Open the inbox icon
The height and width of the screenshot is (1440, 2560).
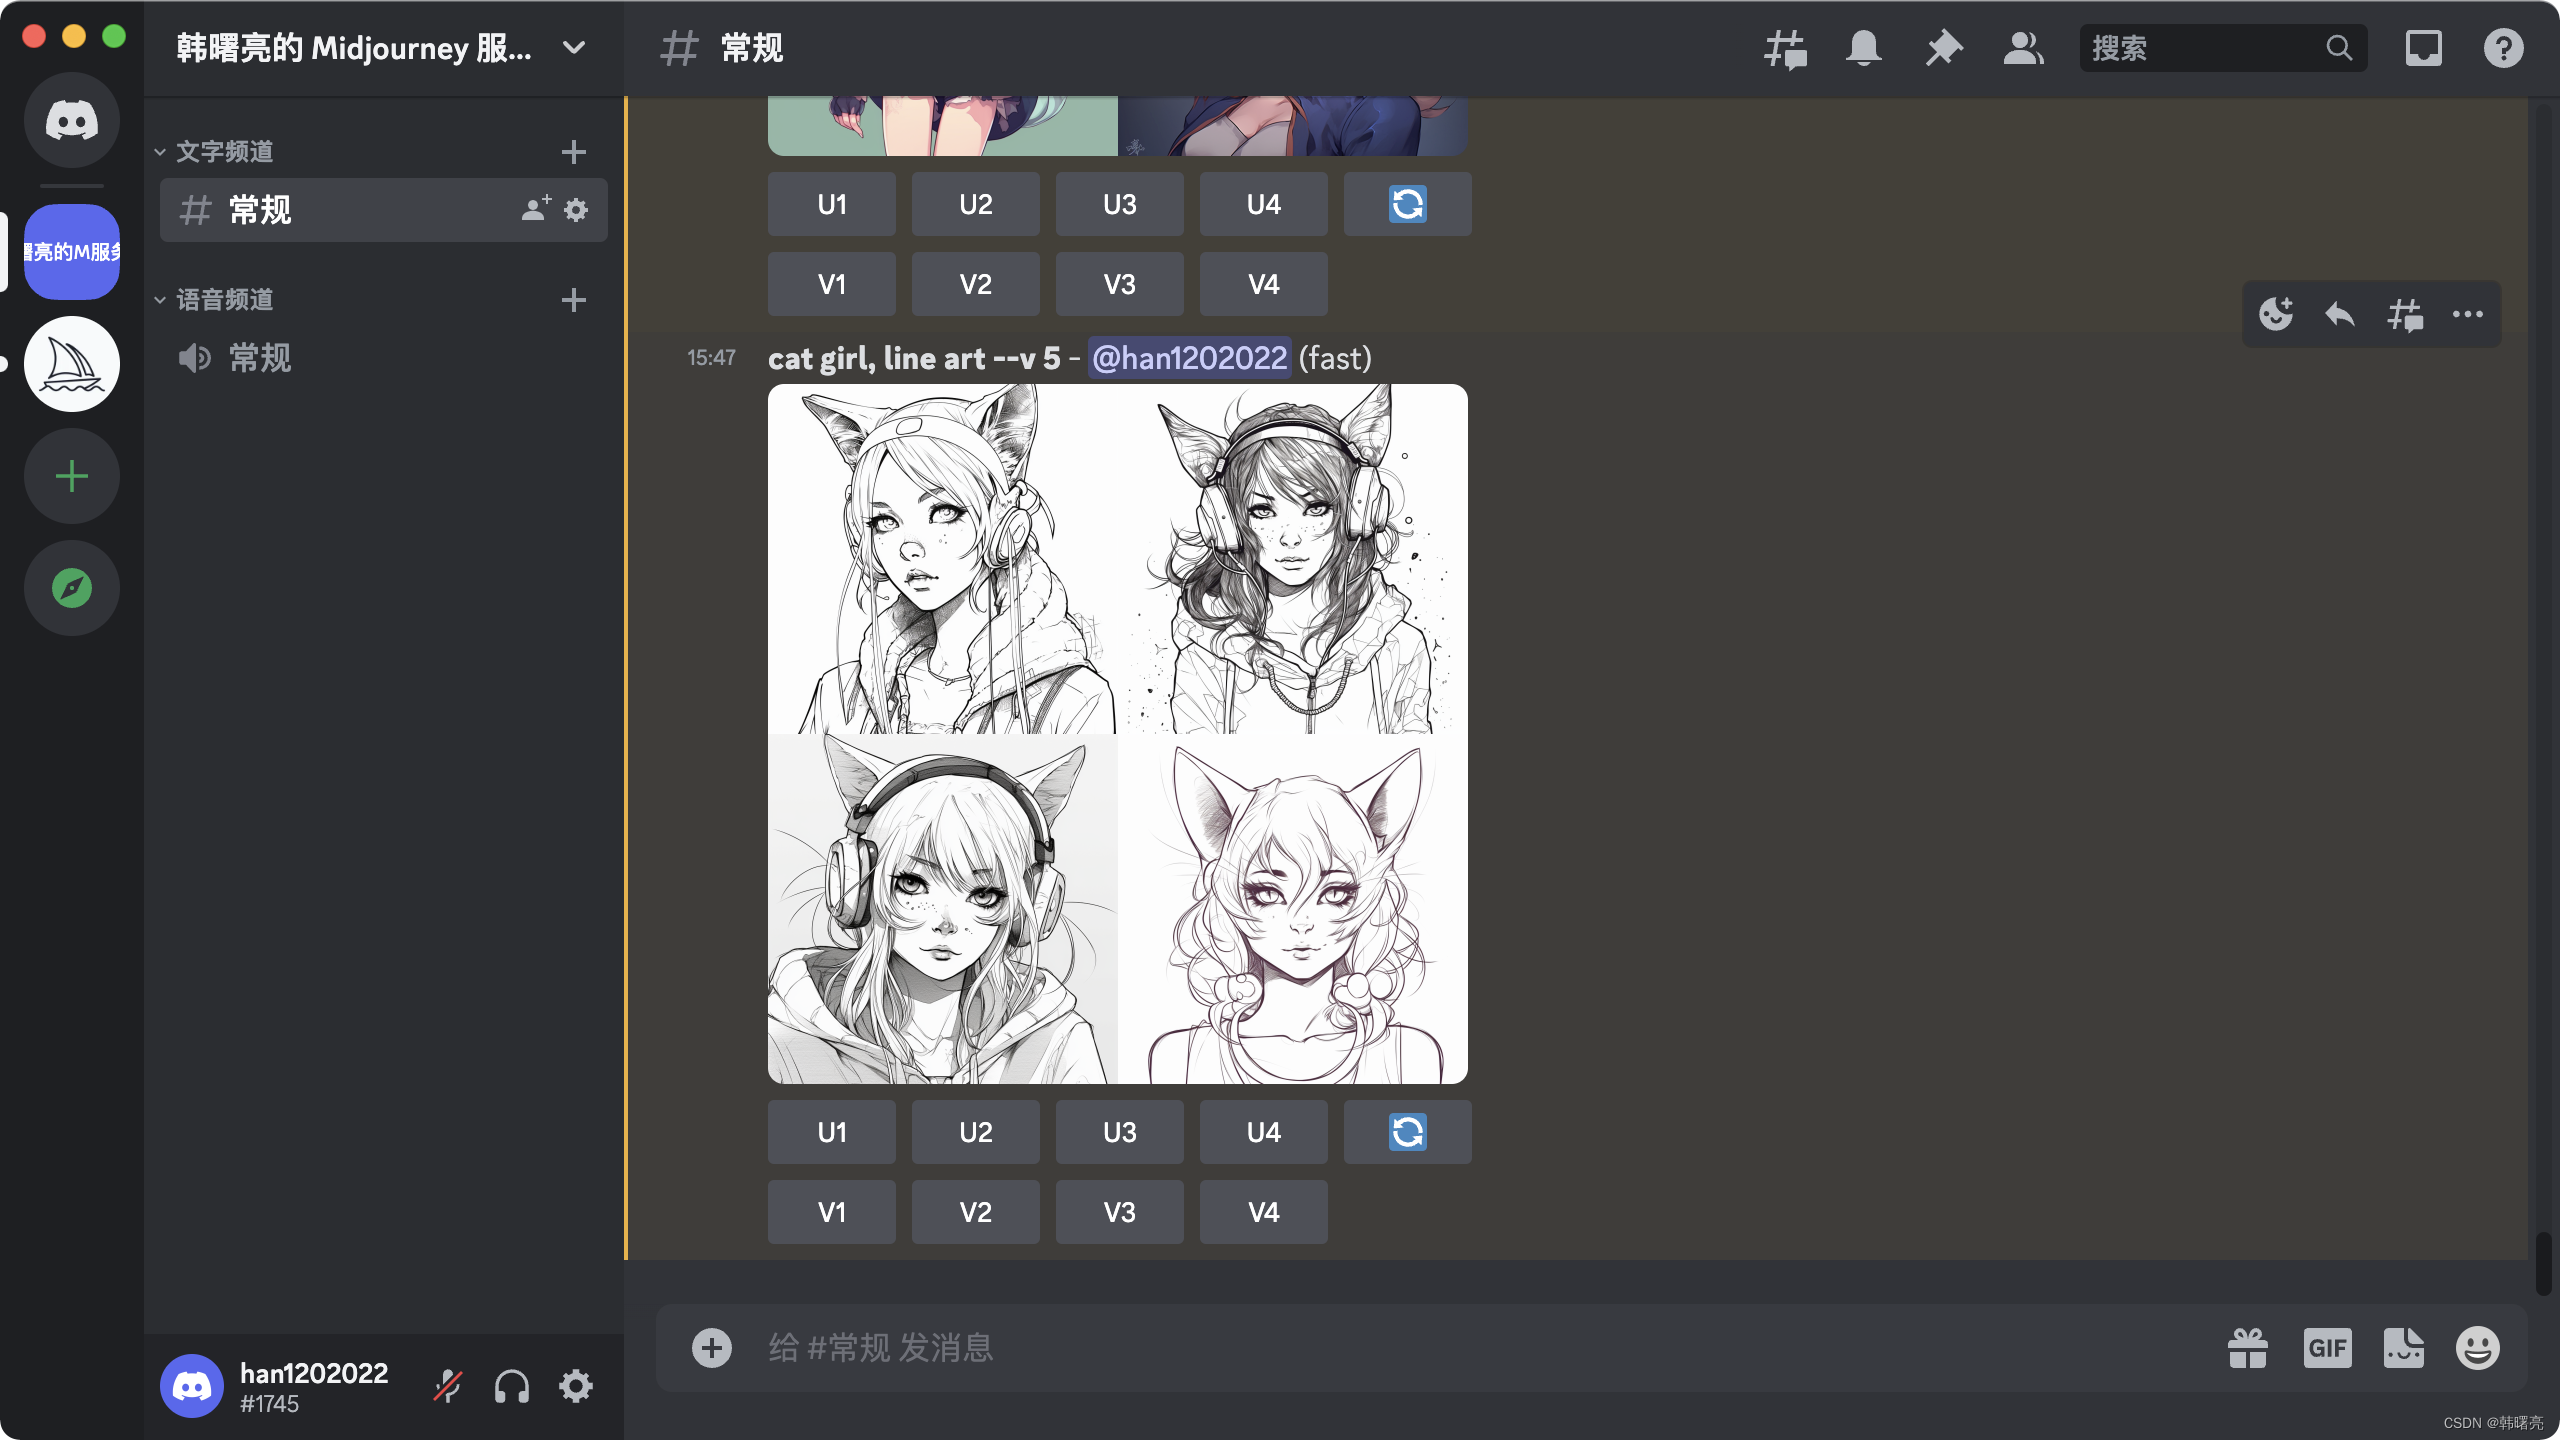click(2423, 48)
